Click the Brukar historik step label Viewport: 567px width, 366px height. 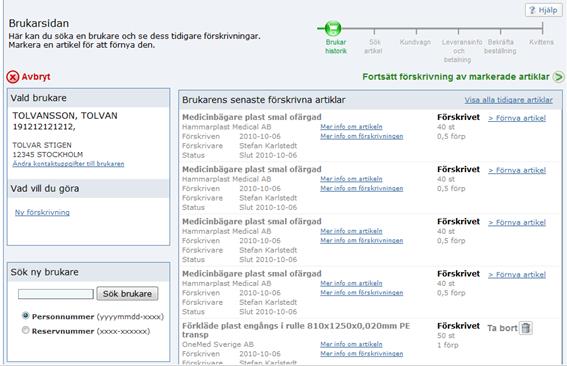point(336,47)
